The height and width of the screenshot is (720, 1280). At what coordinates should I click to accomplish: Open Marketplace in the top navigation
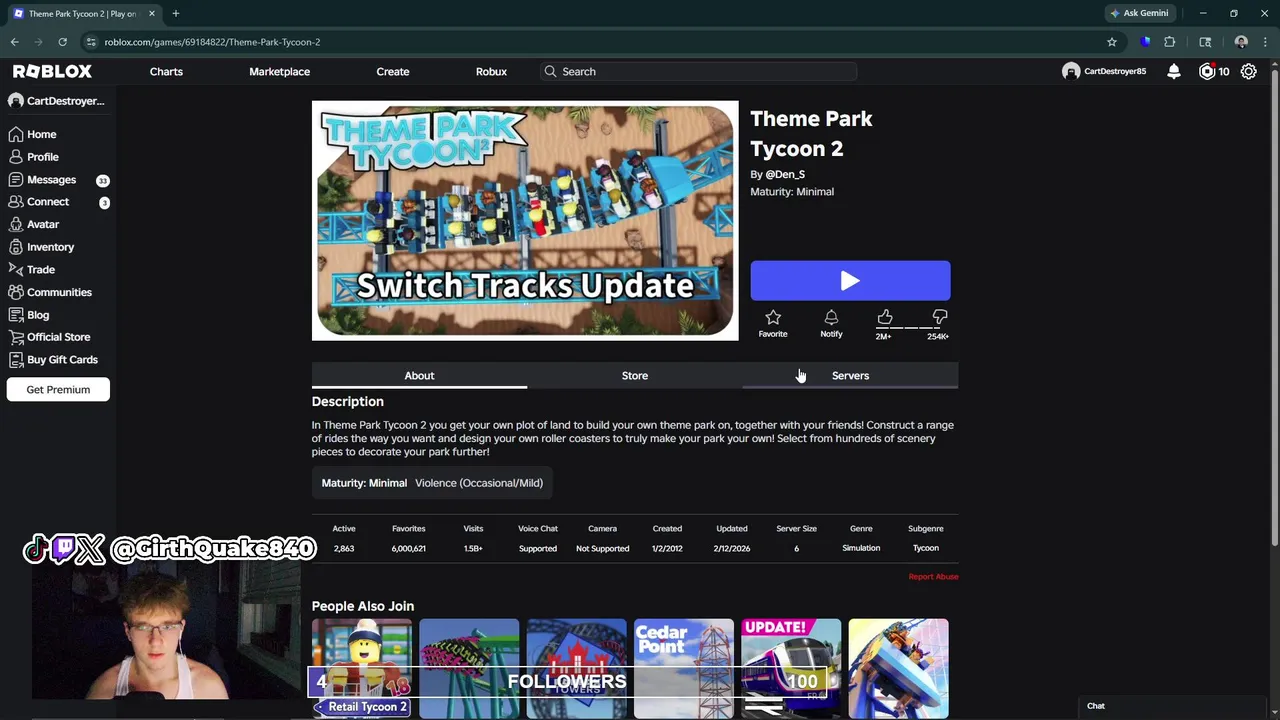click(279, 72)
